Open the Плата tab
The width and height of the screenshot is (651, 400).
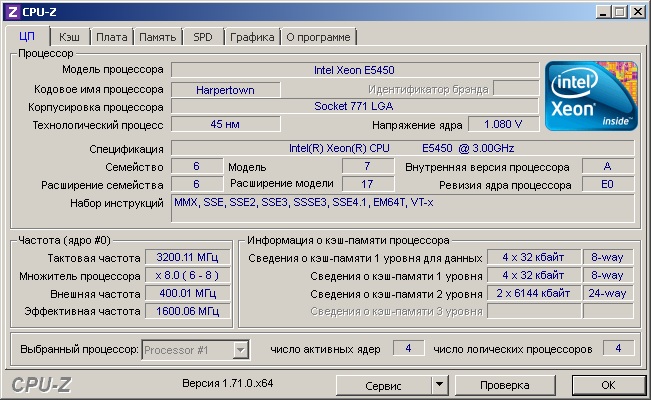pos(112,37)
